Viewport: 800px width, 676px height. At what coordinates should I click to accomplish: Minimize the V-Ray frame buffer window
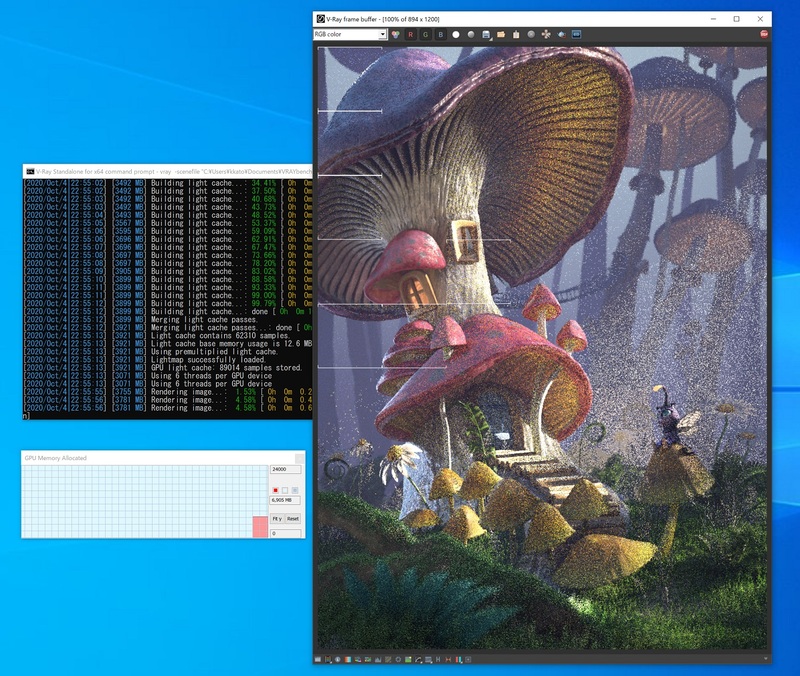(x=713, y=19)
